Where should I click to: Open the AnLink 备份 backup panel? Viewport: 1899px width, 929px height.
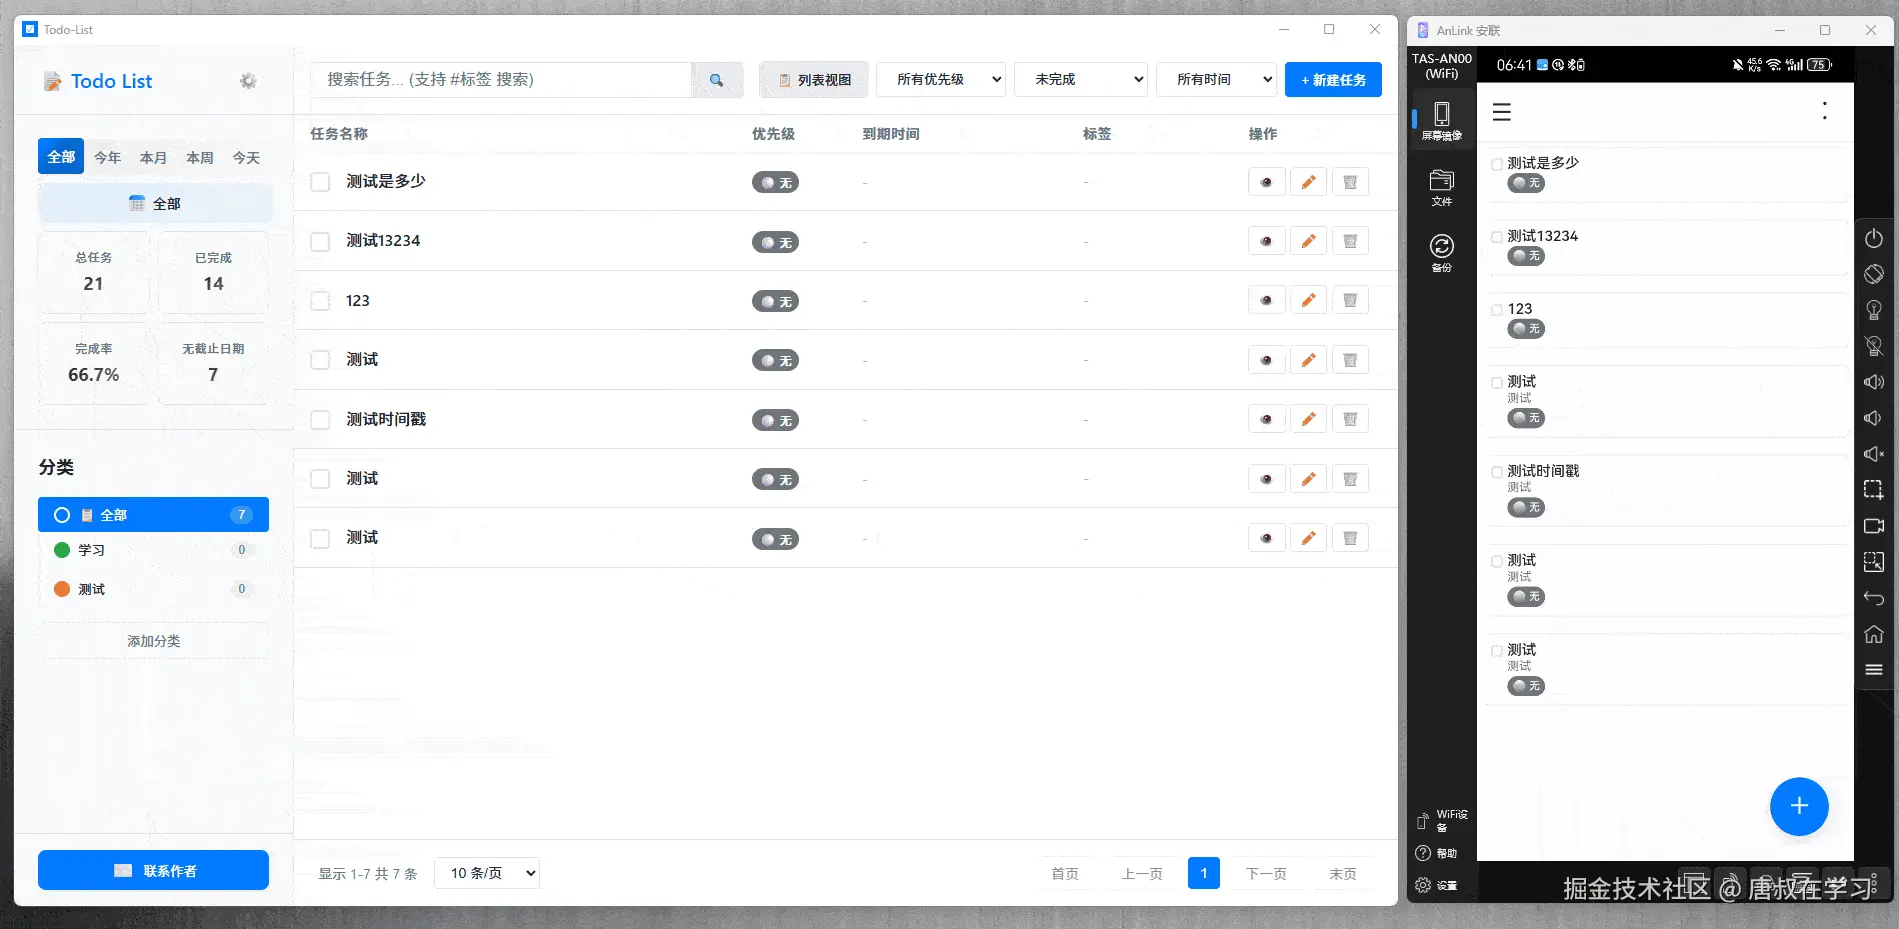(1441, 250)
